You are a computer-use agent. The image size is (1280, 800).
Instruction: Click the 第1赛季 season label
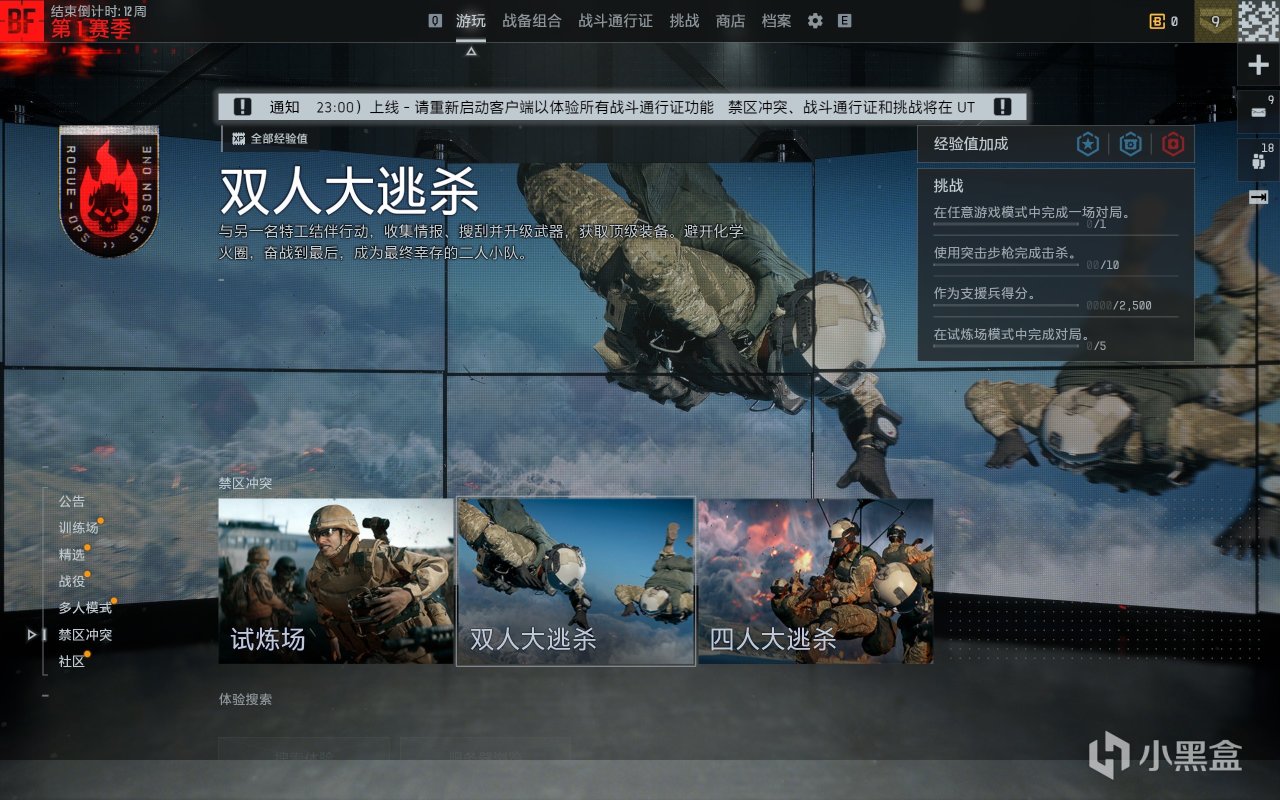91,29
